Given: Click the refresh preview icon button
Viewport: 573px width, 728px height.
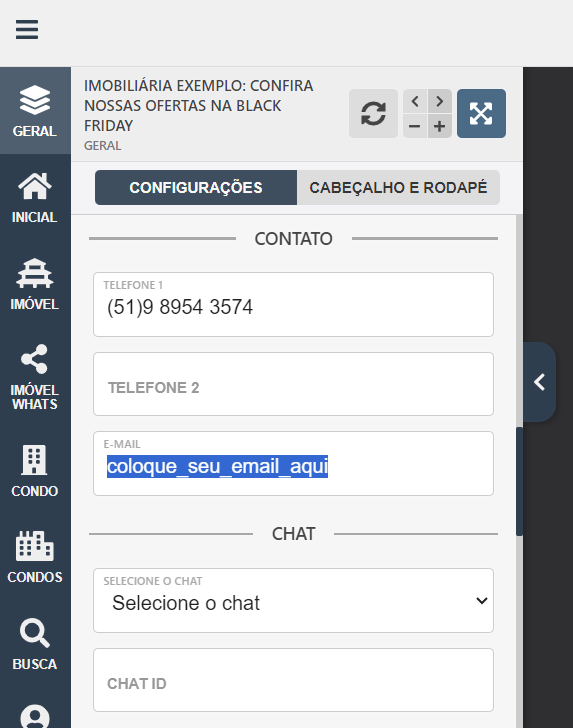Looking at the screenshot, I should click(373, 113).
